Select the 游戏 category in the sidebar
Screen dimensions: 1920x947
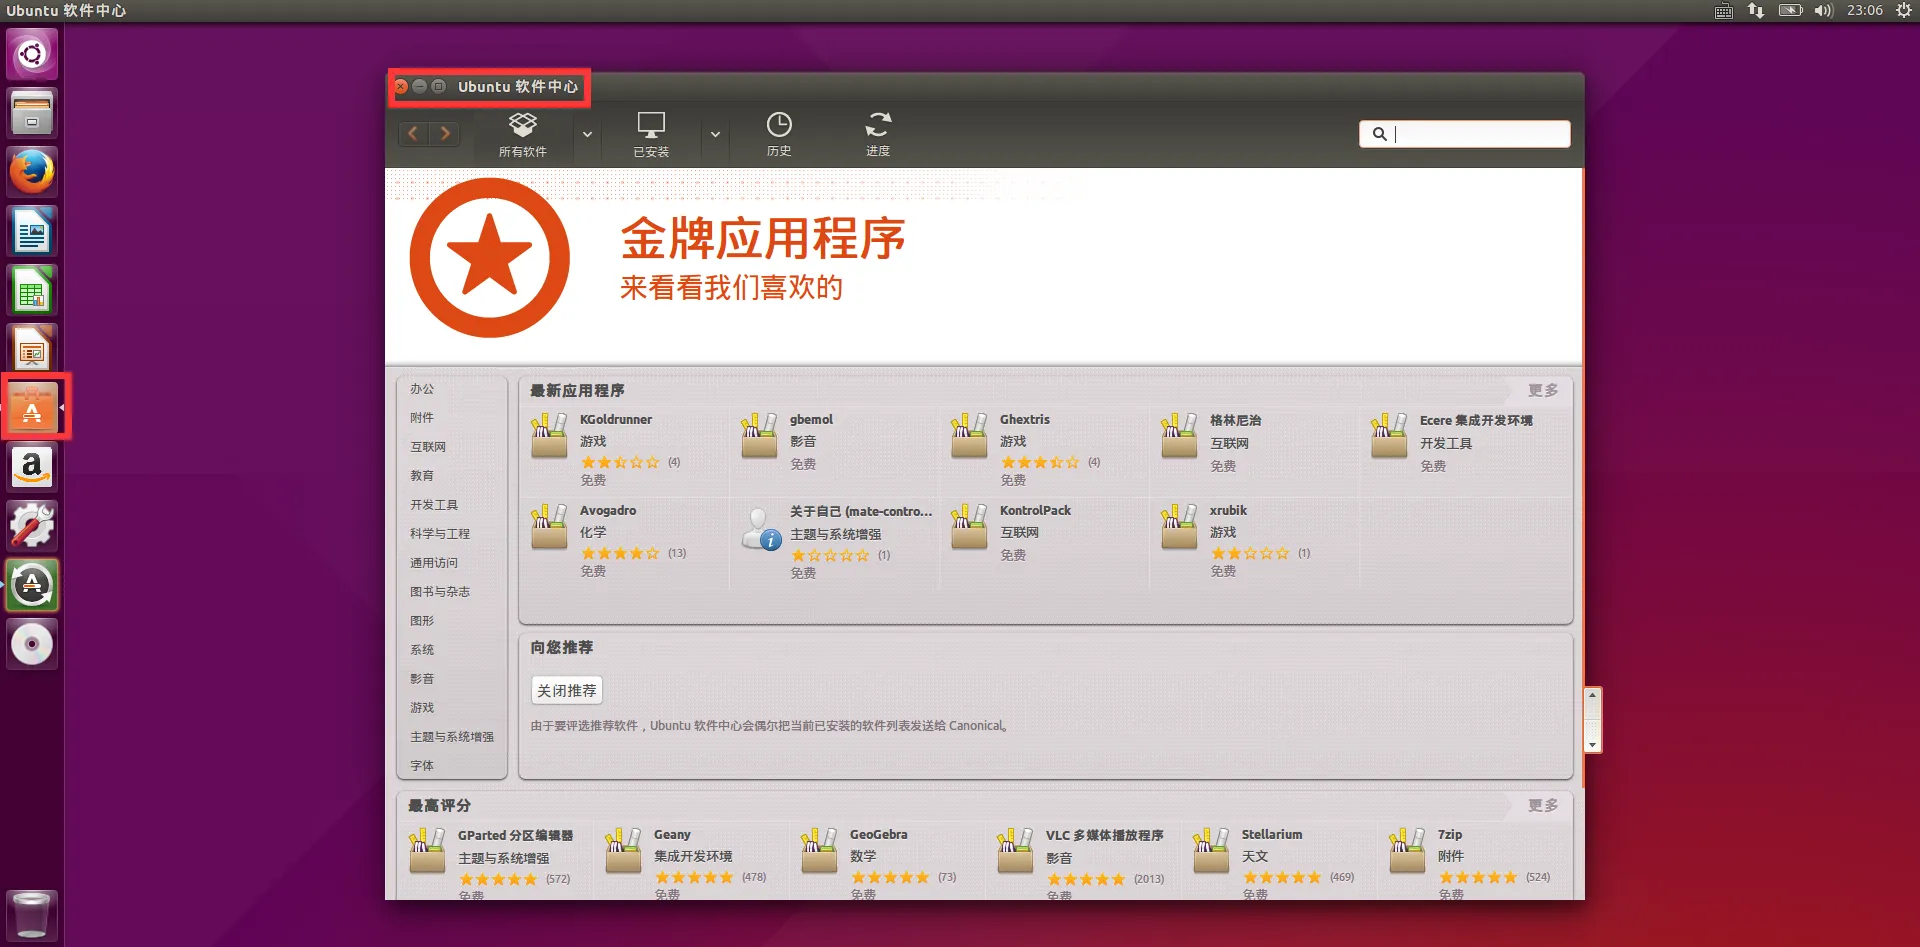(423, 707)
